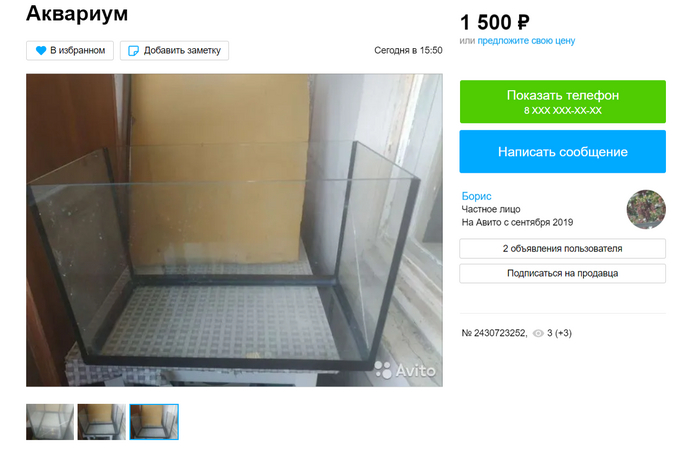Open the main aquarium photo
Screen dimensions: 700x461
[x=234, y=230]
